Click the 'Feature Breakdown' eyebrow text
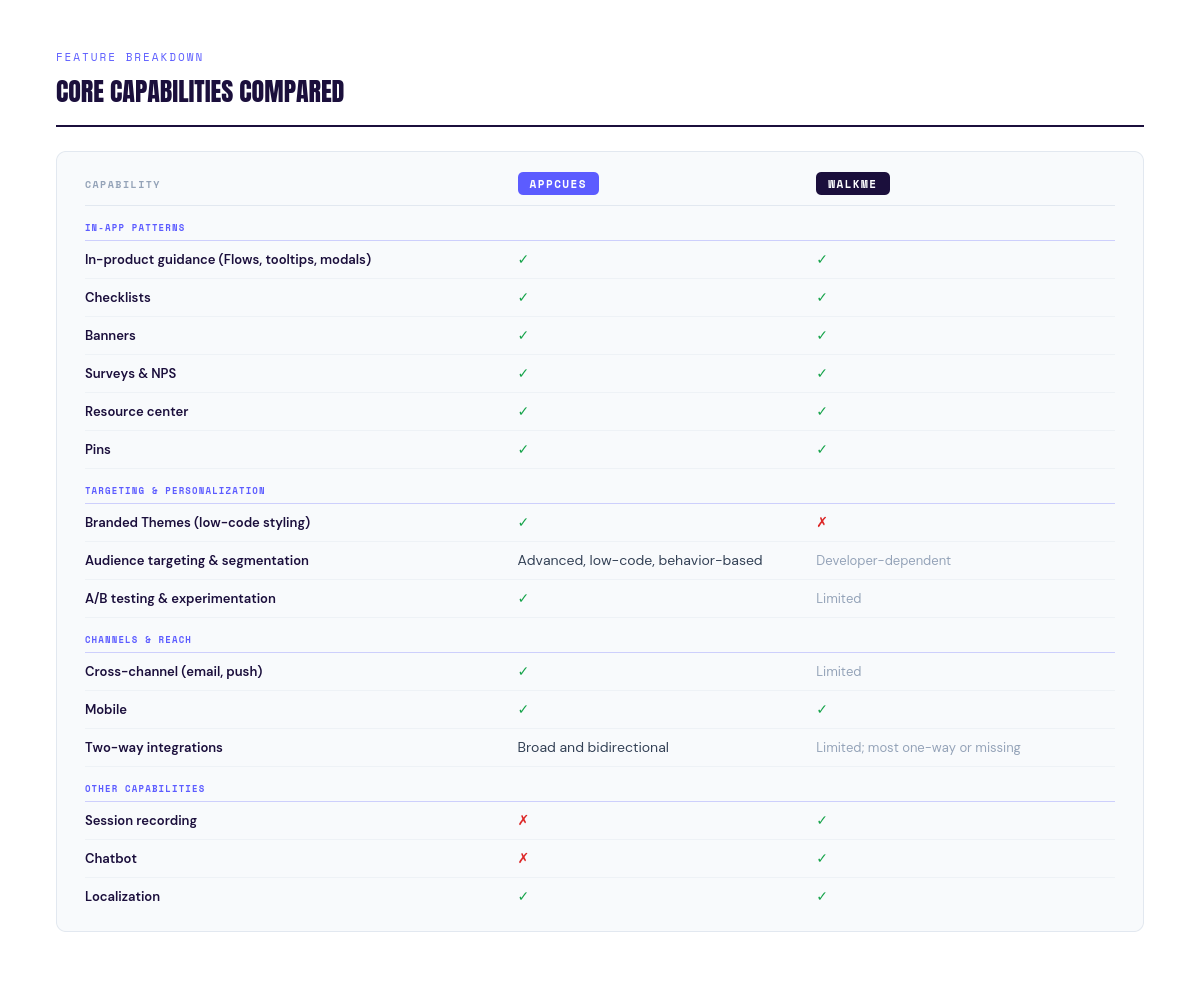The width and height of the screenshot is (1200, 990). point(130,58)
